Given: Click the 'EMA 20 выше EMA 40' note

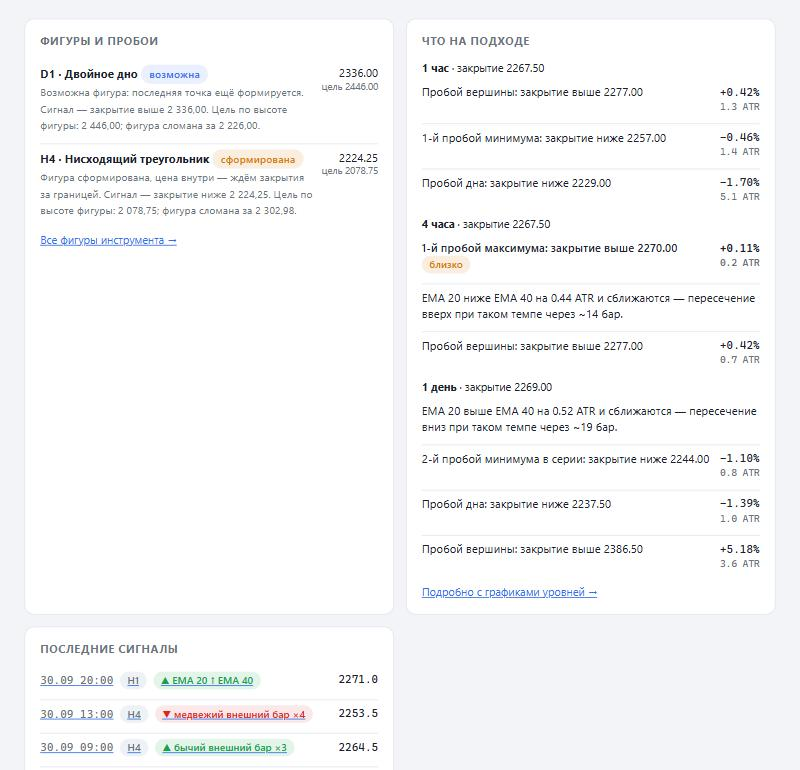Looking at the screenshot, I should click(589, 419).
